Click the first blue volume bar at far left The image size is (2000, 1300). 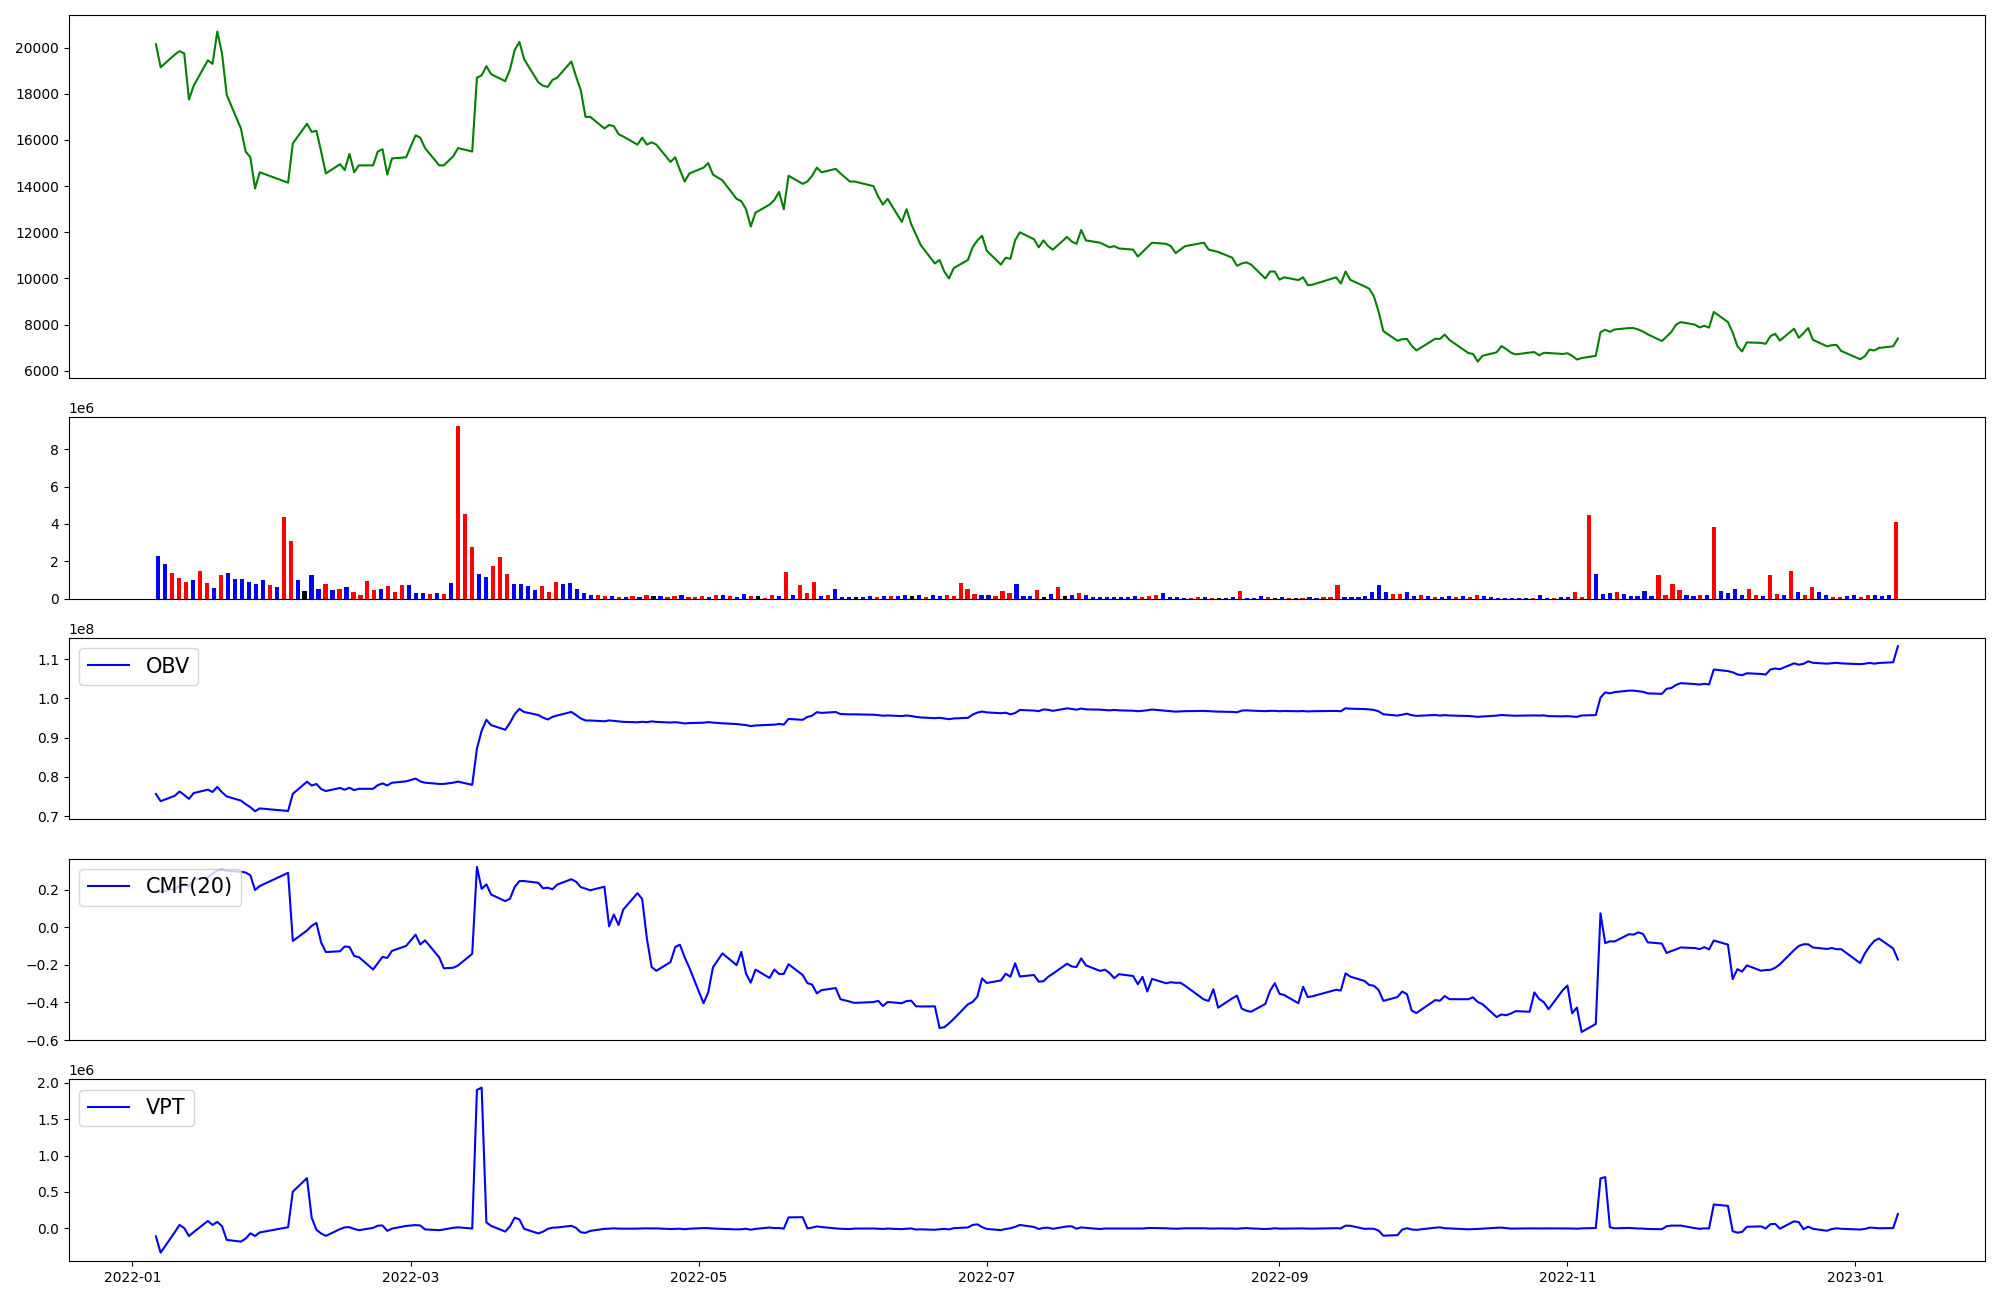158,577
